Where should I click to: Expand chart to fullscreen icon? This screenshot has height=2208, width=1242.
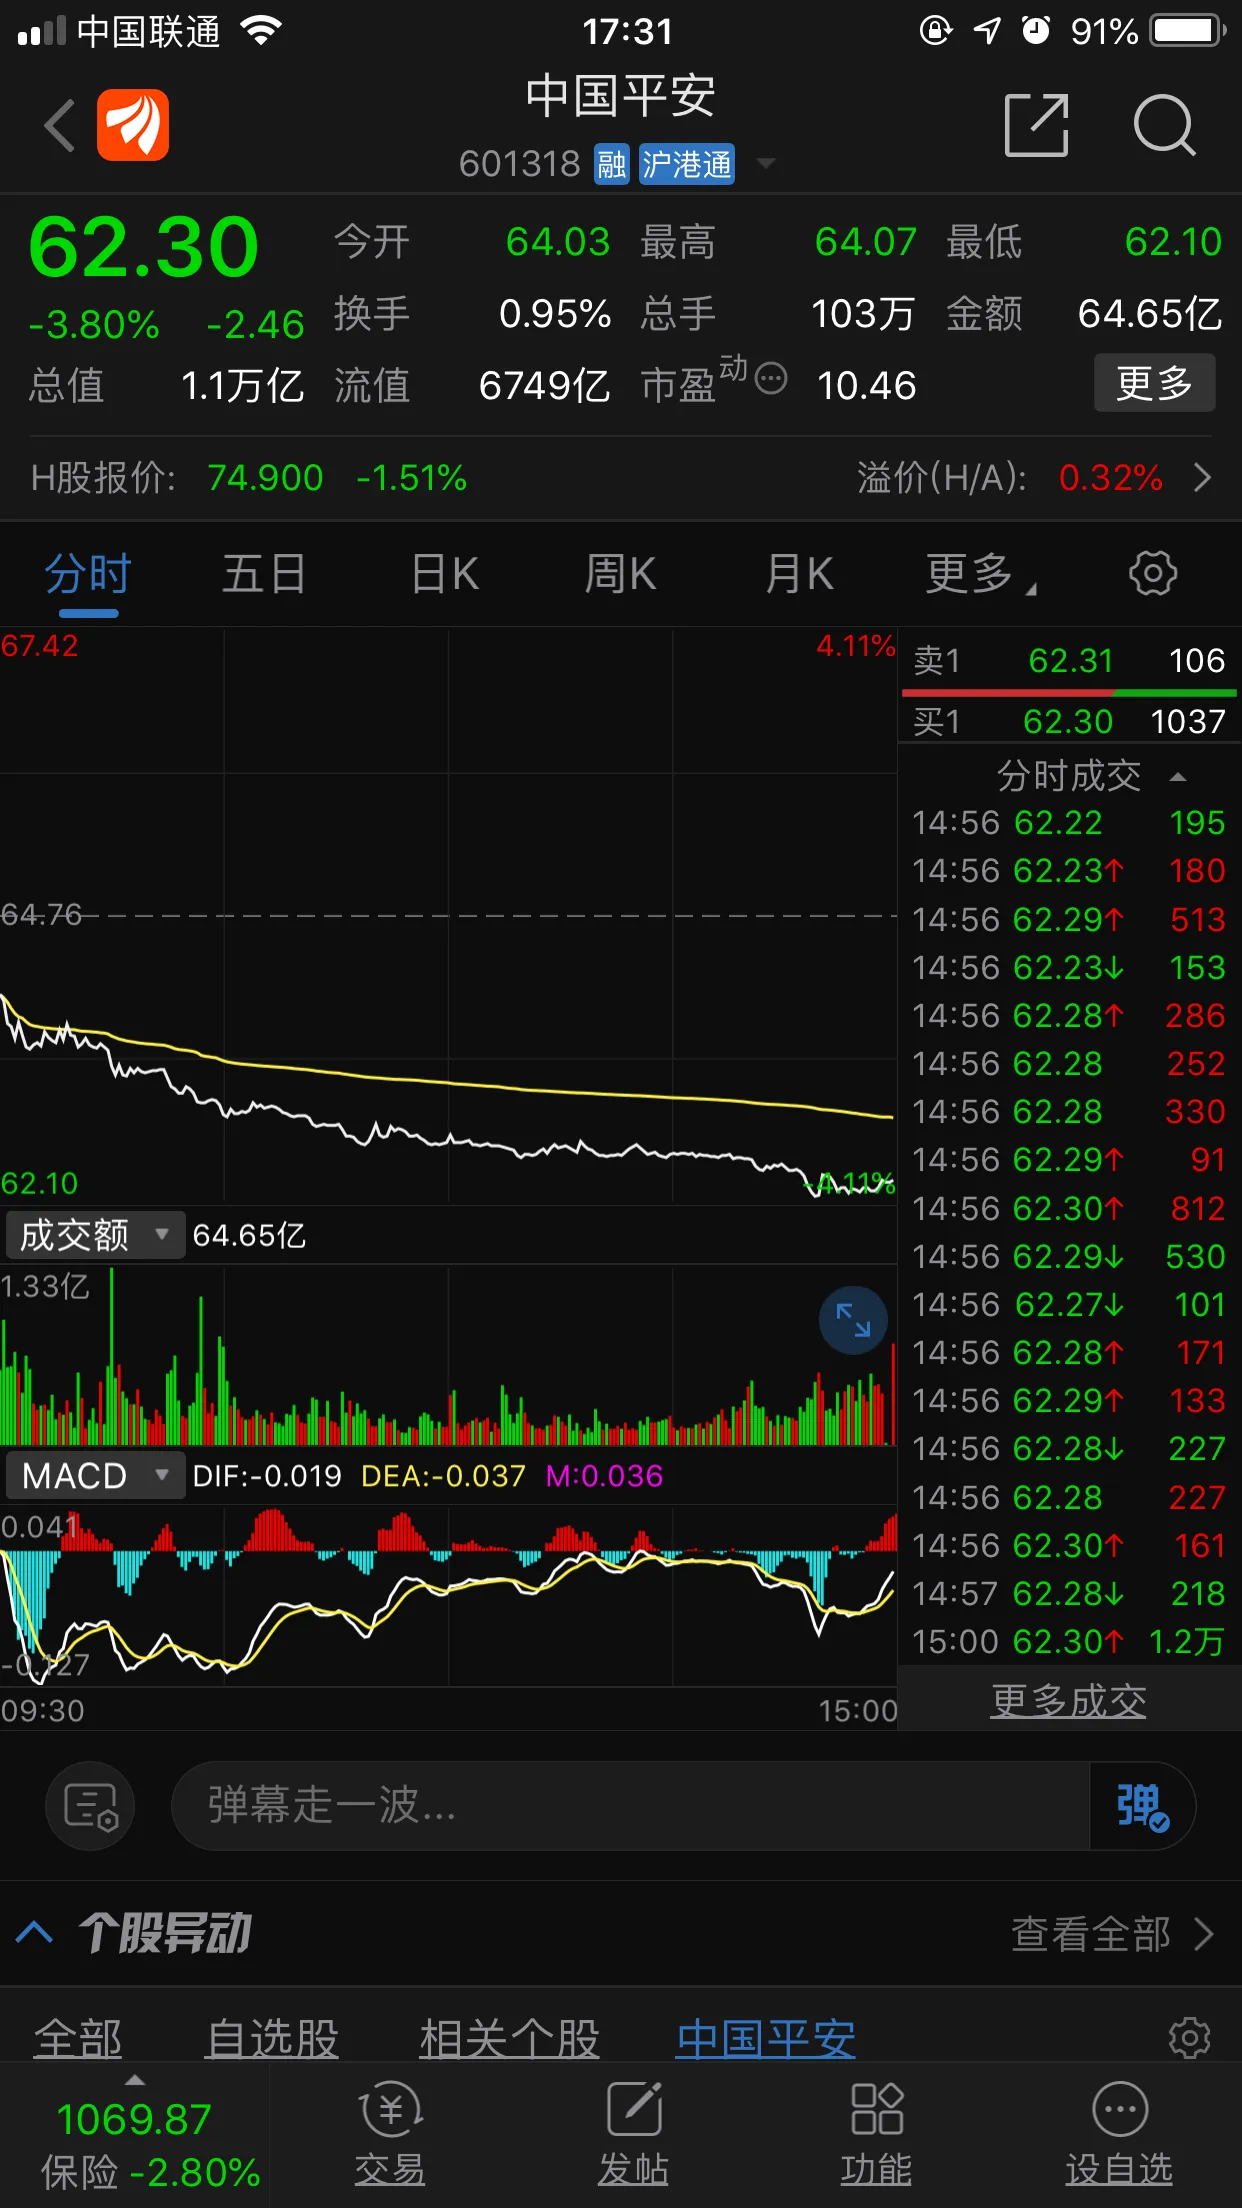[853, 1320]
